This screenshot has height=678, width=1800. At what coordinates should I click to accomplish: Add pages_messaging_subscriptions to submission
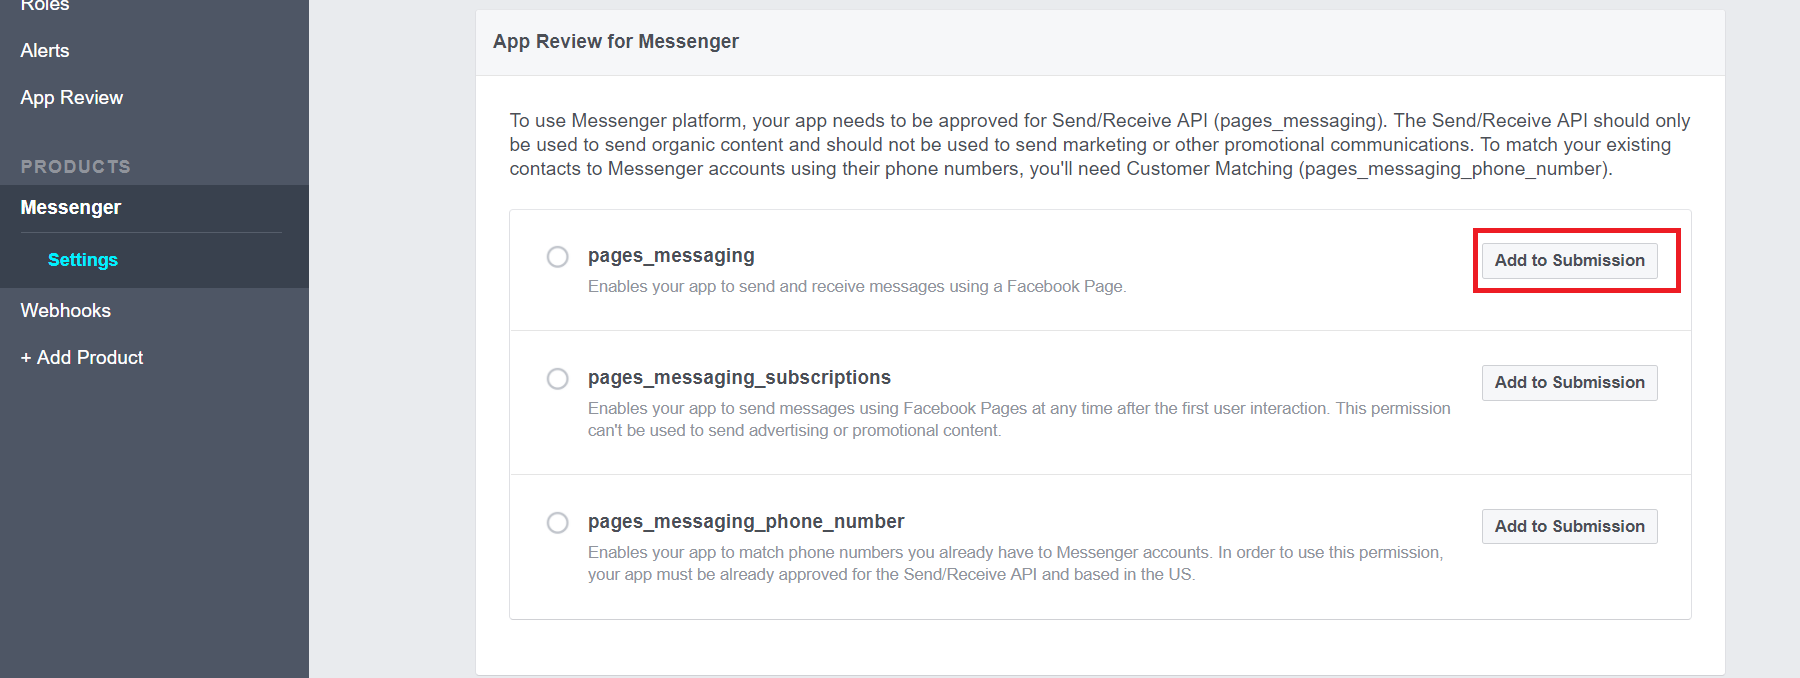[x=1570, y=383]
